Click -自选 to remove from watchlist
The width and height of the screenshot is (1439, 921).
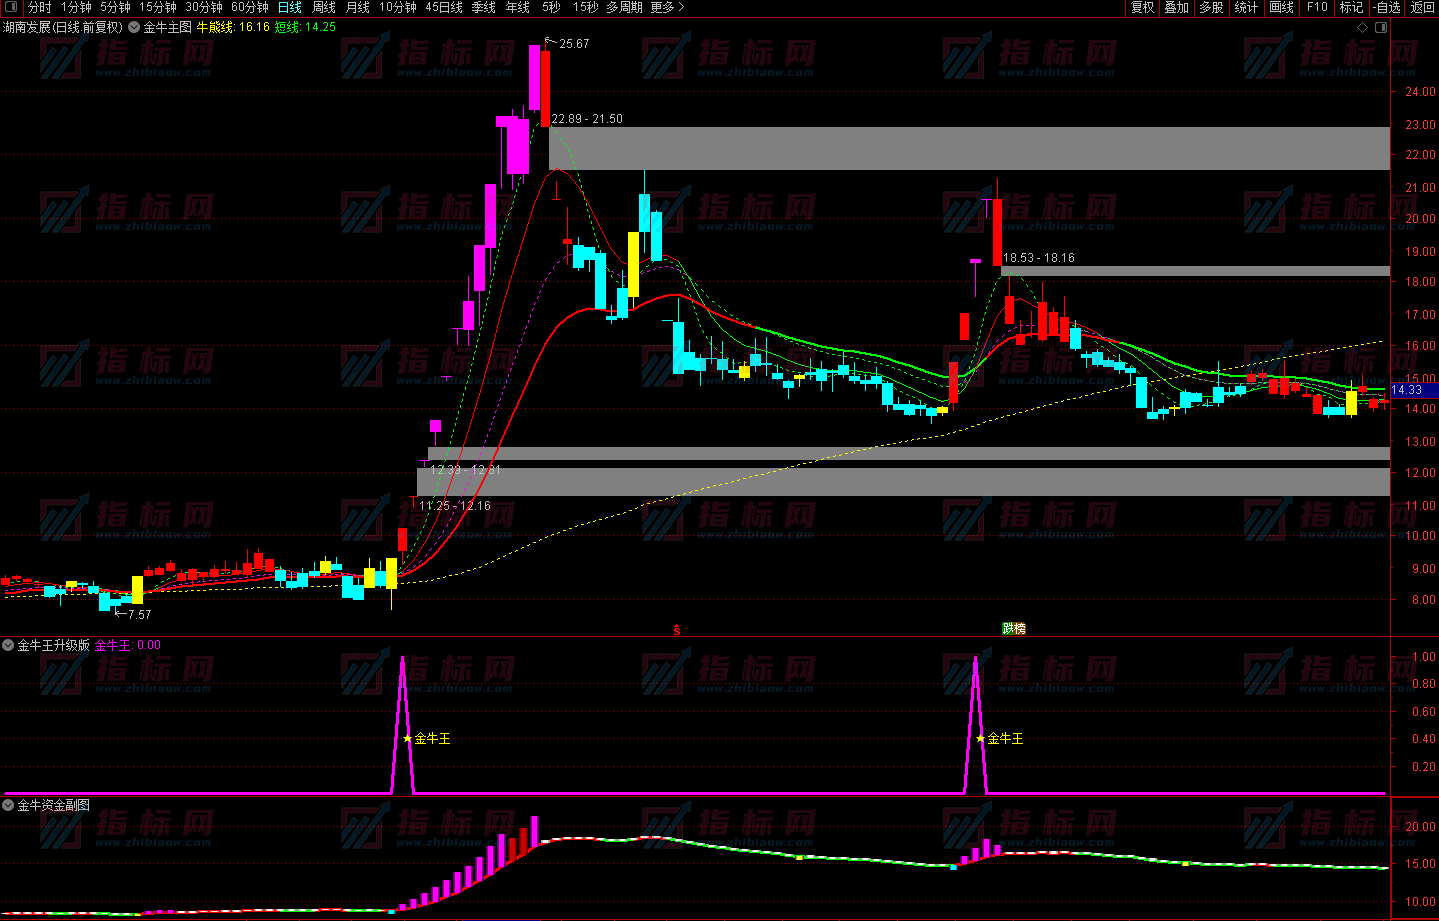coord(1387,7)
